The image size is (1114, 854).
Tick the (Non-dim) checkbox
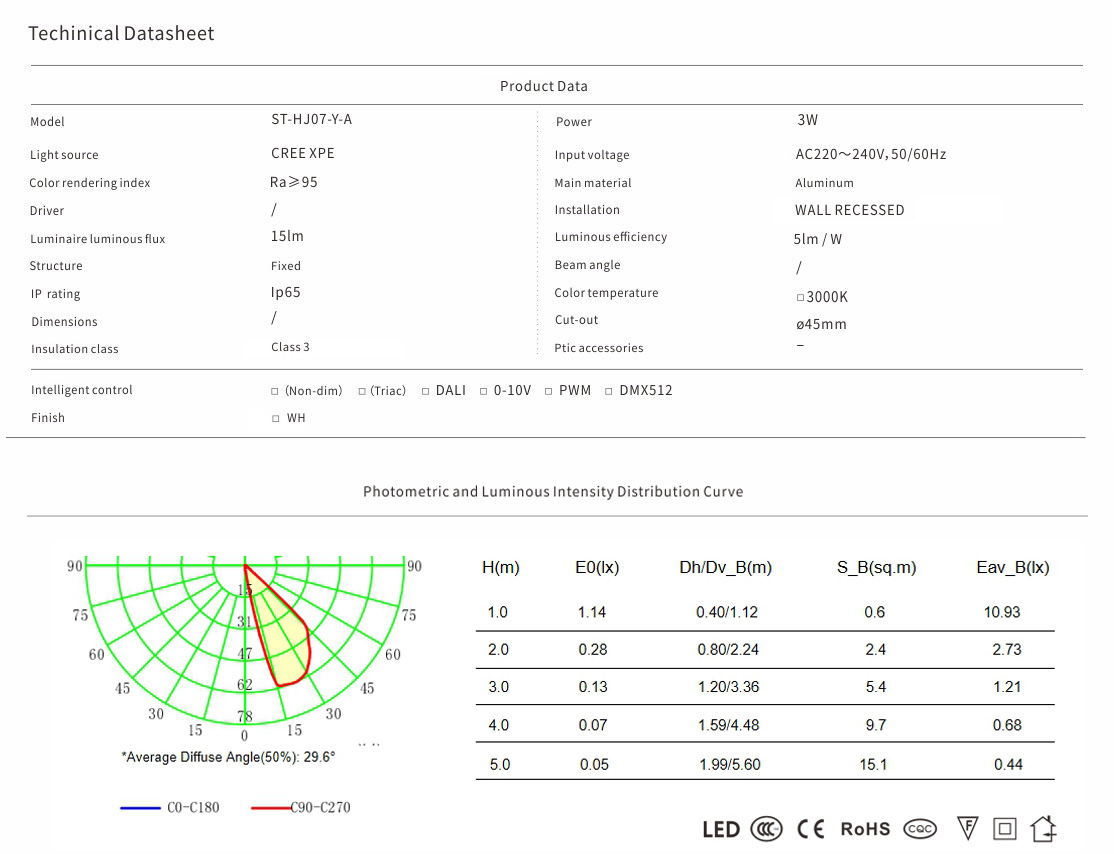tap(275, 391)
